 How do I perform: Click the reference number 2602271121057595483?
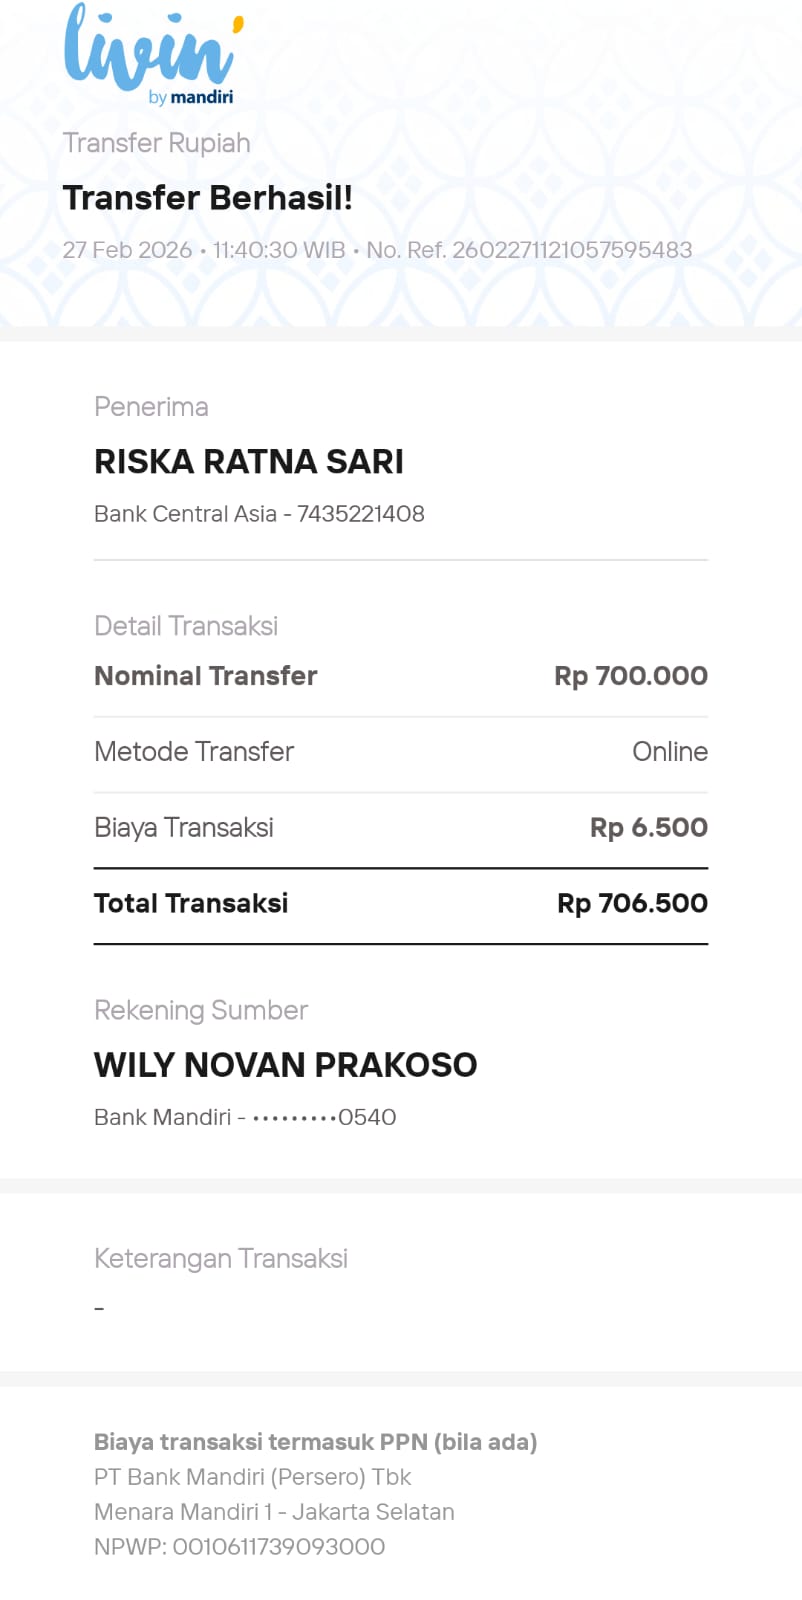[x=571, y=250]
